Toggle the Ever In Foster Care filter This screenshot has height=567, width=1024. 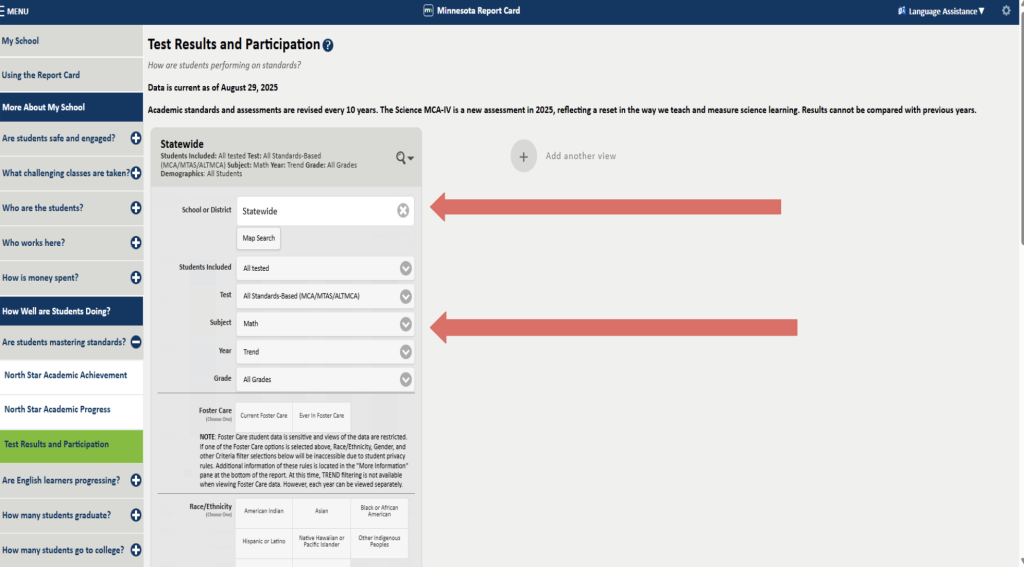pyautogui.click(x=323, y=415)
